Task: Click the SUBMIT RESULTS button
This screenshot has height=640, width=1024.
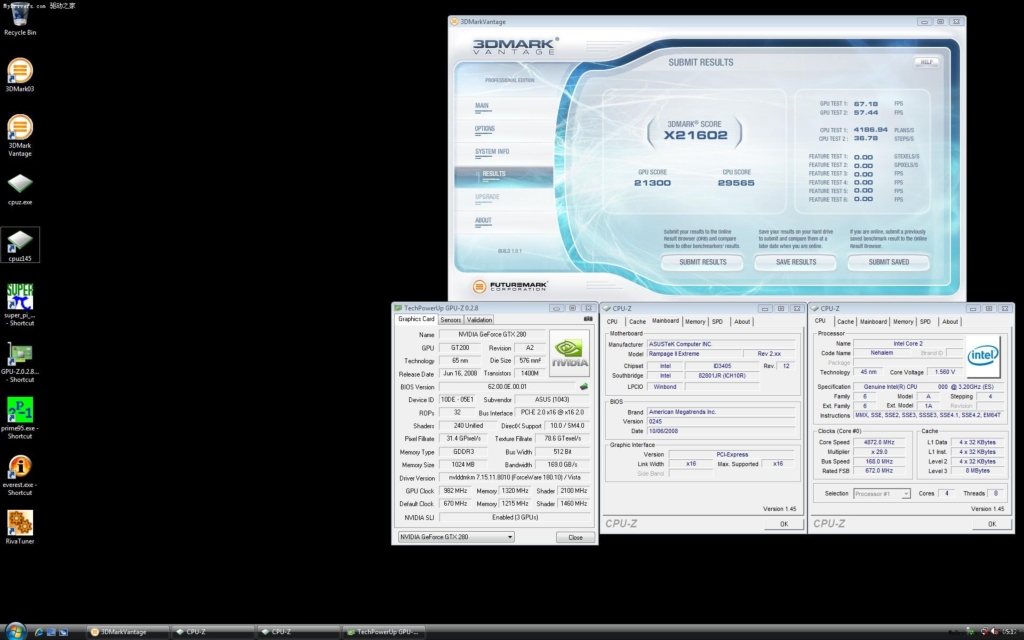Action: pos(703,262)
